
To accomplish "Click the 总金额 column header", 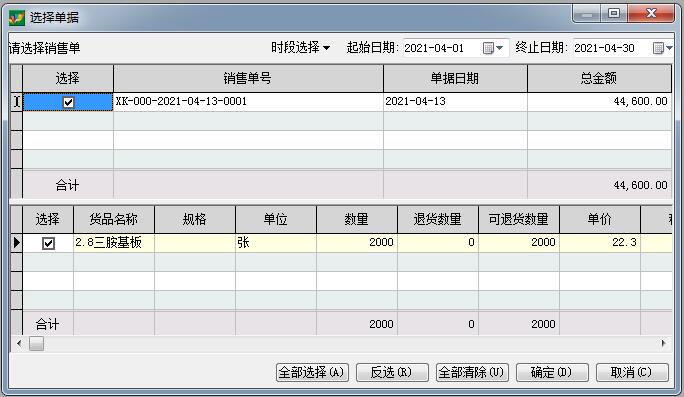I will point(599,79).
